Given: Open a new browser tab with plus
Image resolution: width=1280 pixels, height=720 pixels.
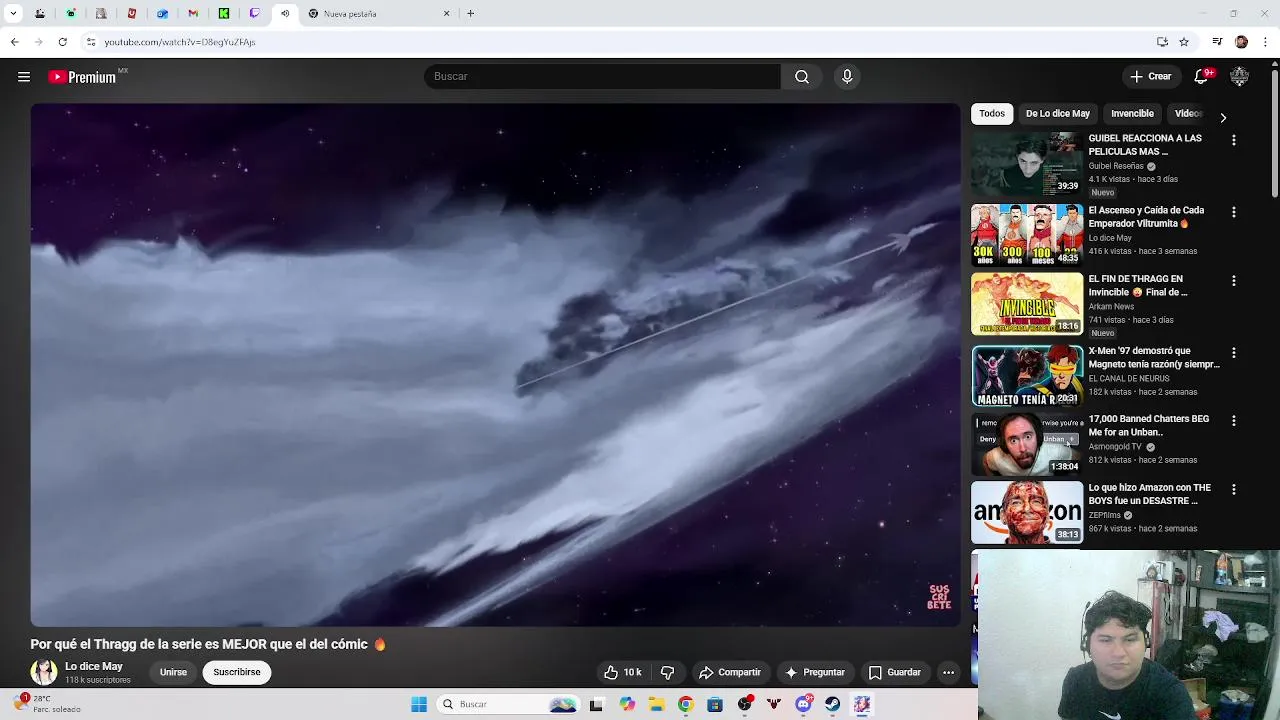Looking at the screenshot, I should 470,14.
